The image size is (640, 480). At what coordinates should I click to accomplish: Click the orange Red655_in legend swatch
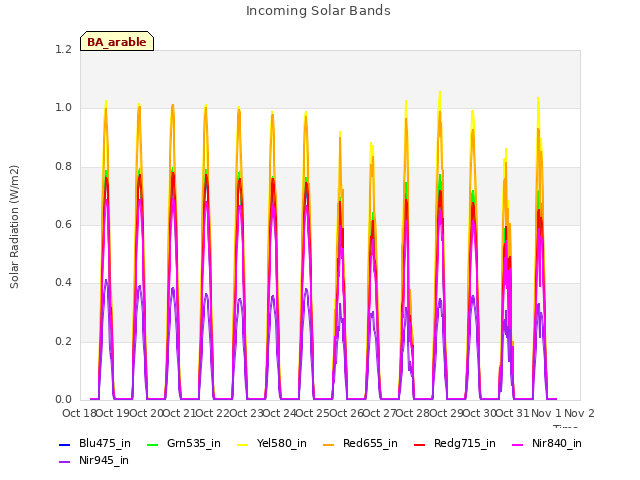pos(329,445)
